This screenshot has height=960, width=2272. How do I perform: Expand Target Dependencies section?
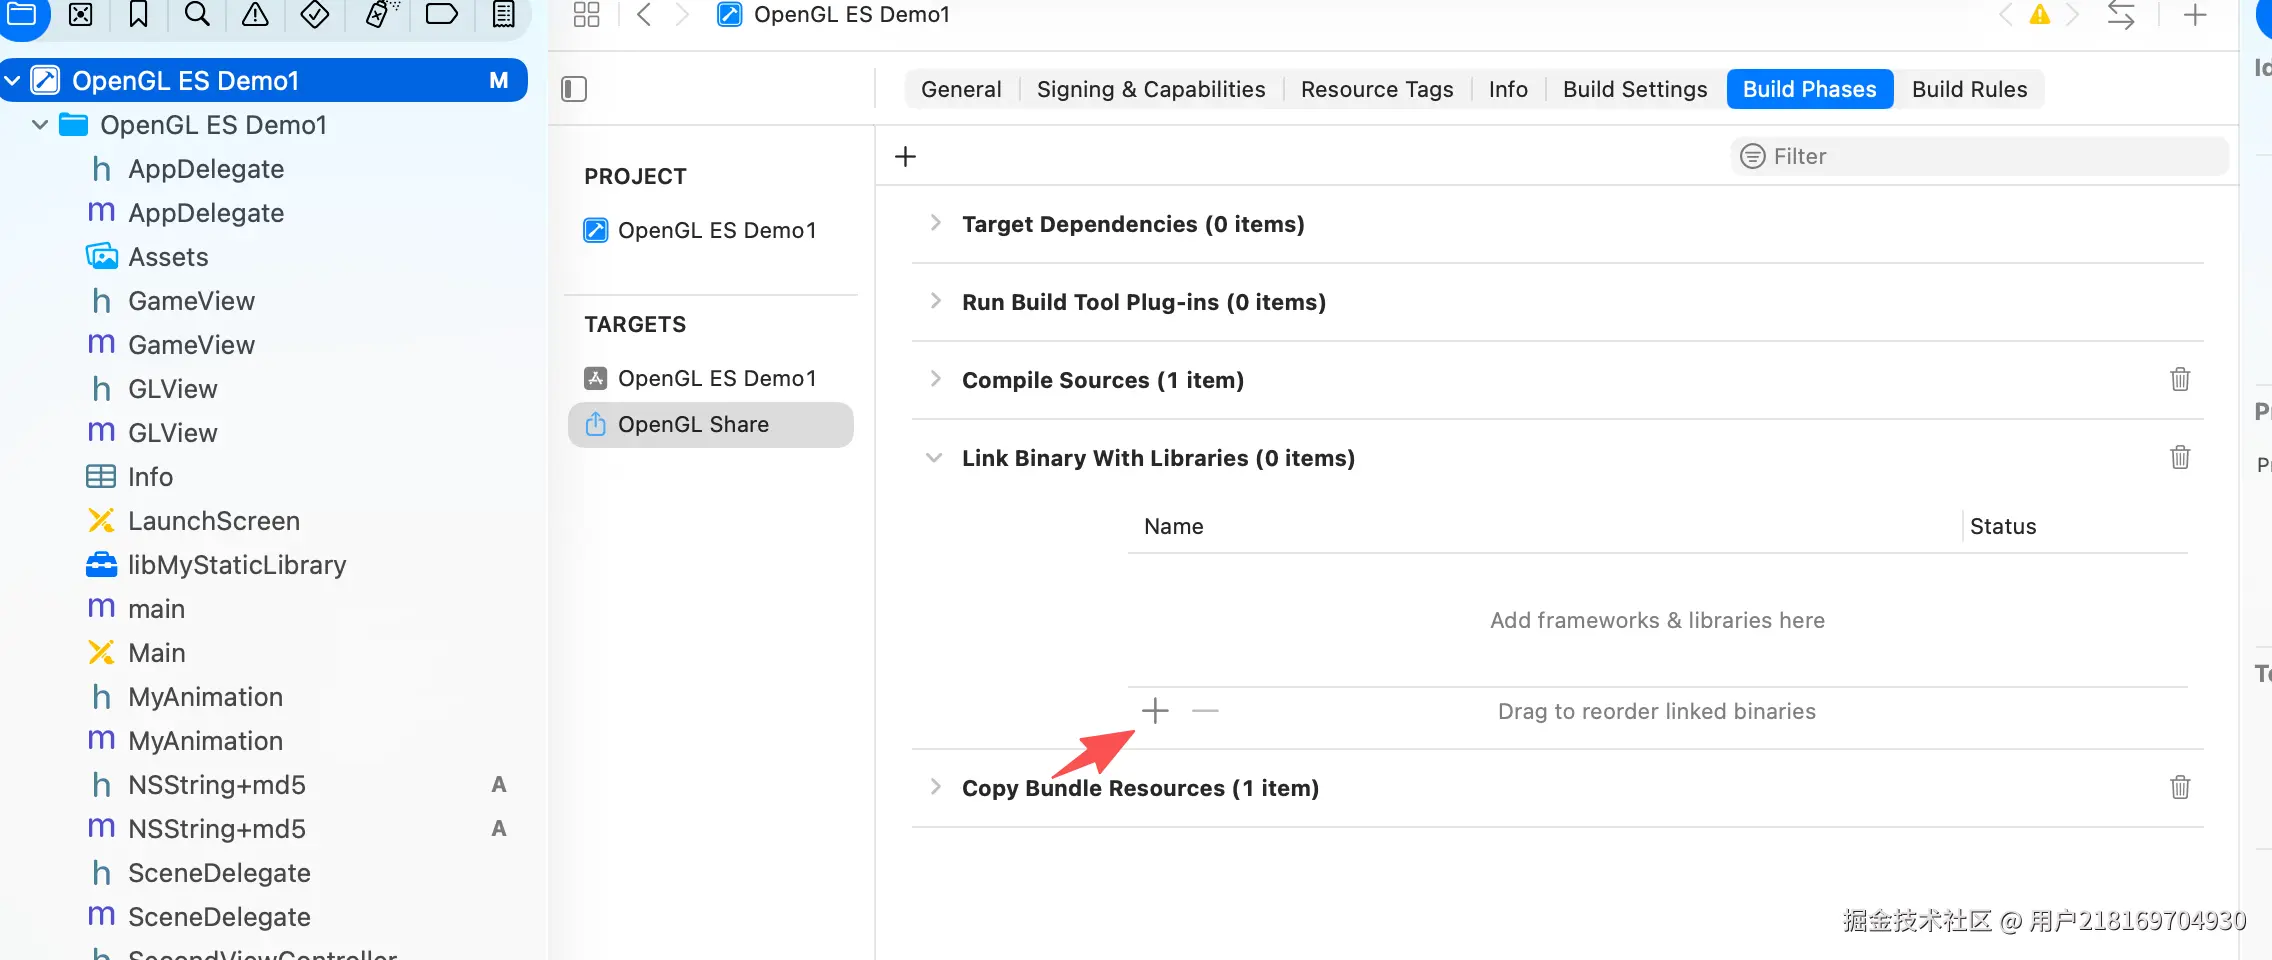(x=934, y=223)
